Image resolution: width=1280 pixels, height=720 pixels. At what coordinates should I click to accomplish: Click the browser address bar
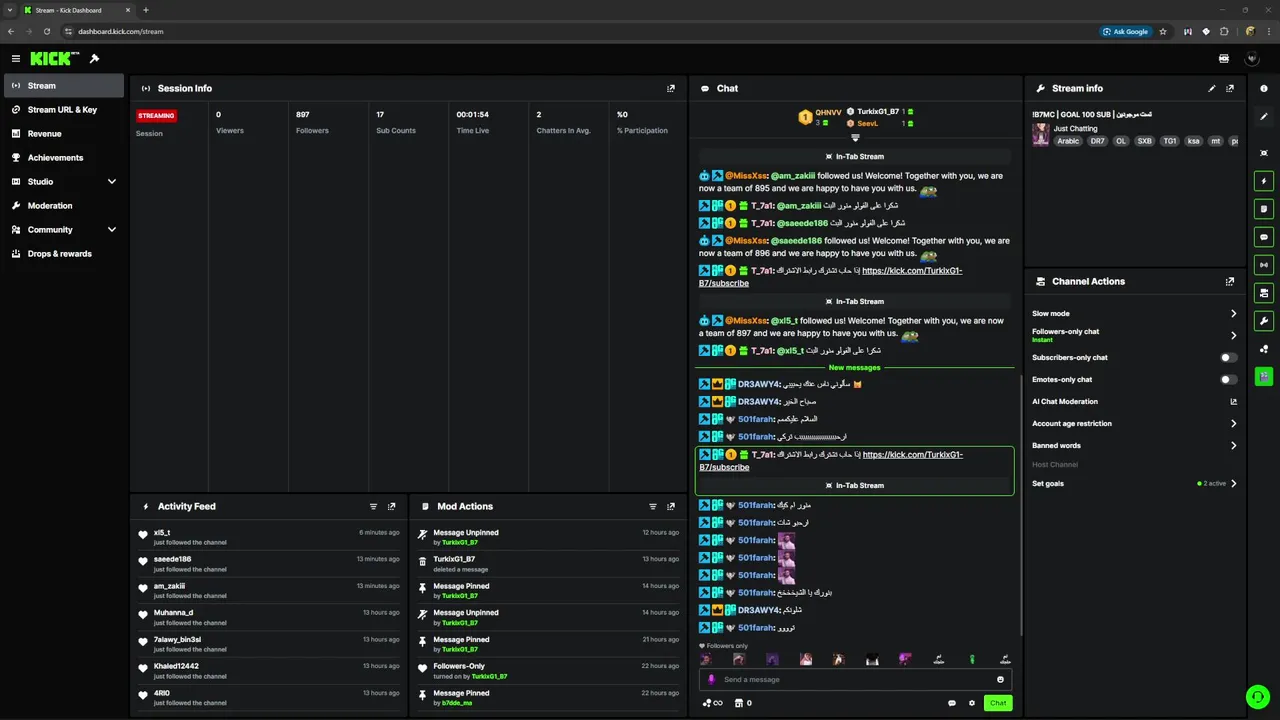click(580, 31)
